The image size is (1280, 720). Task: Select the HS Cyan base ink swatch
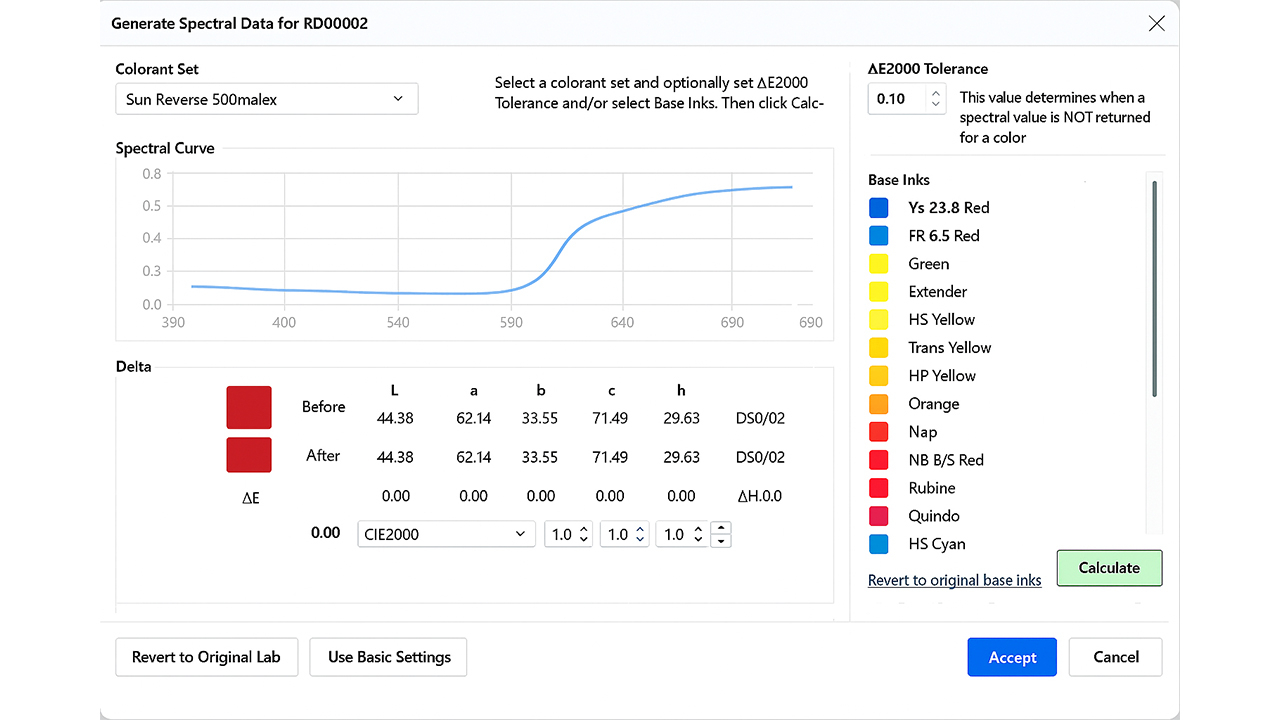click(879, 544)
